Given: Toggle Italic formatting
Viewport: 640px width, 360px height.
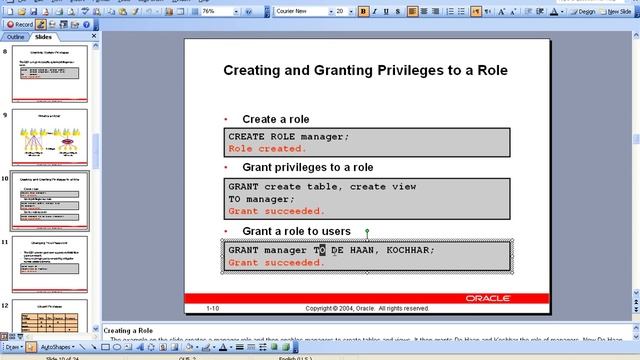Looking at the screenshot, I should (x=374, y=12).
